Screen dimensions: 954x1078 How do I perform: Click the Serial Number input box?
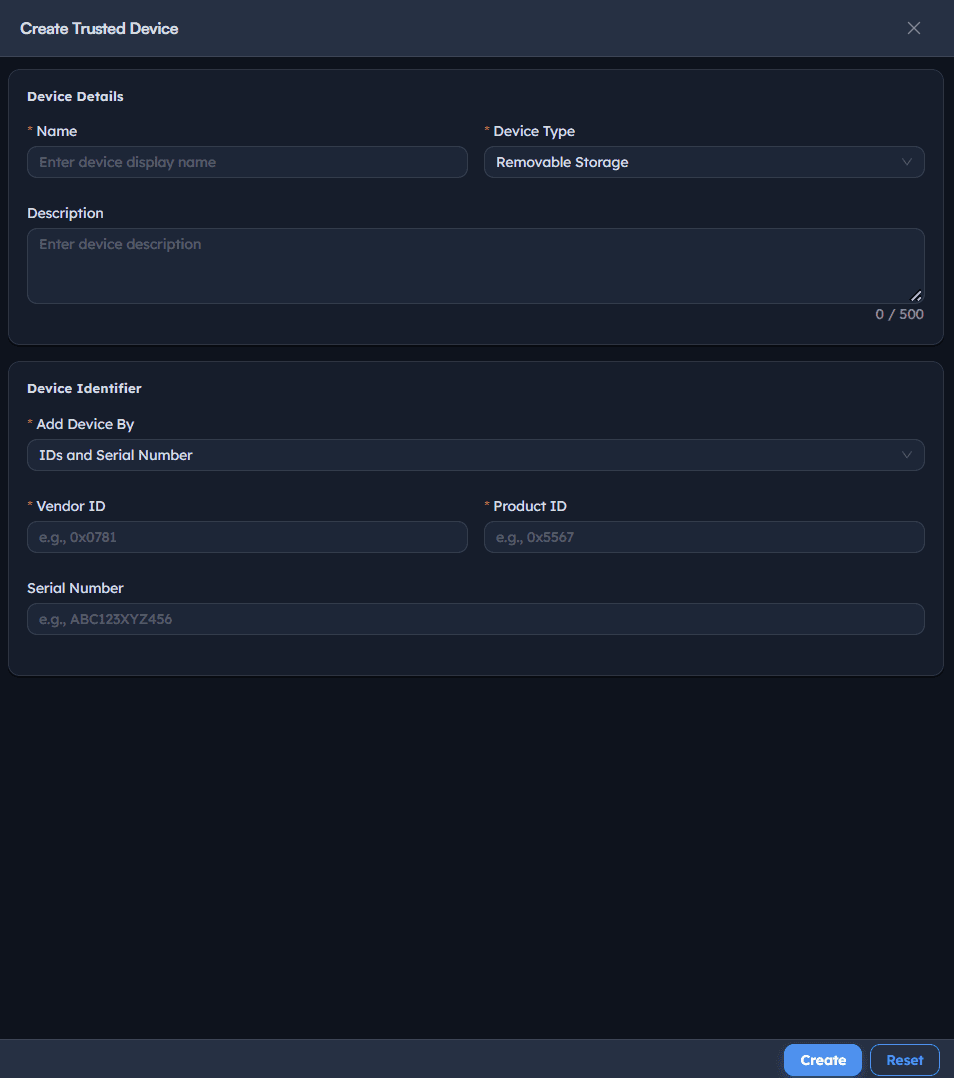tap(476, 619)
